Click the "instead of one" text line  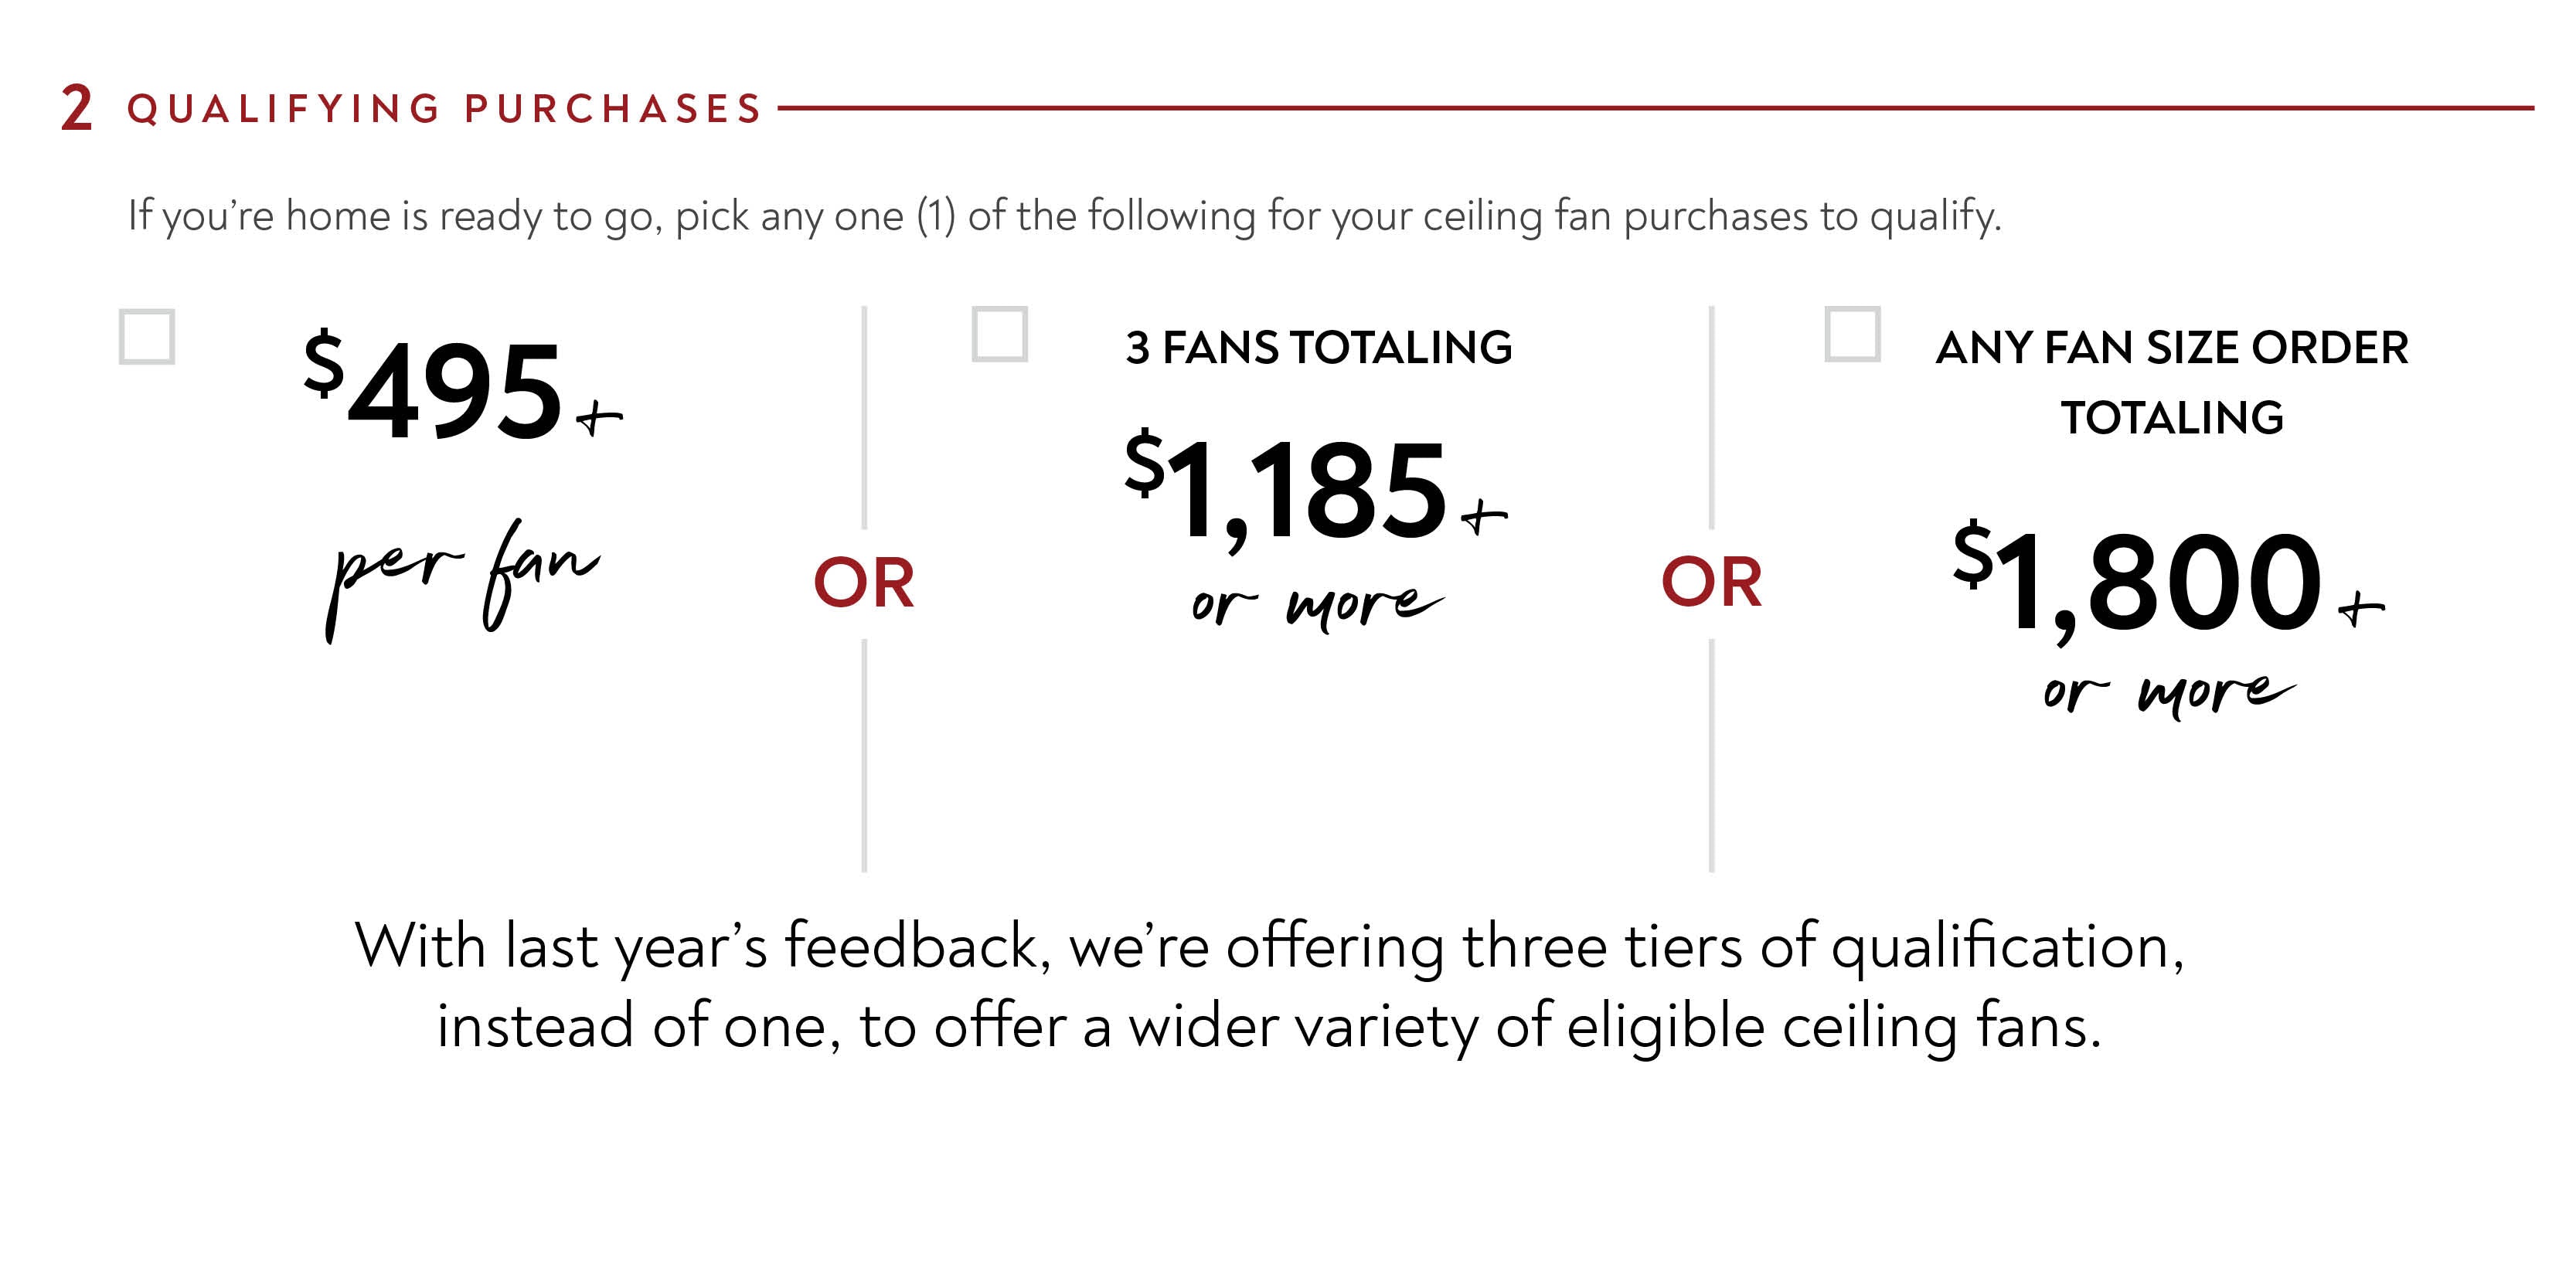(x=1269, y=1026)
